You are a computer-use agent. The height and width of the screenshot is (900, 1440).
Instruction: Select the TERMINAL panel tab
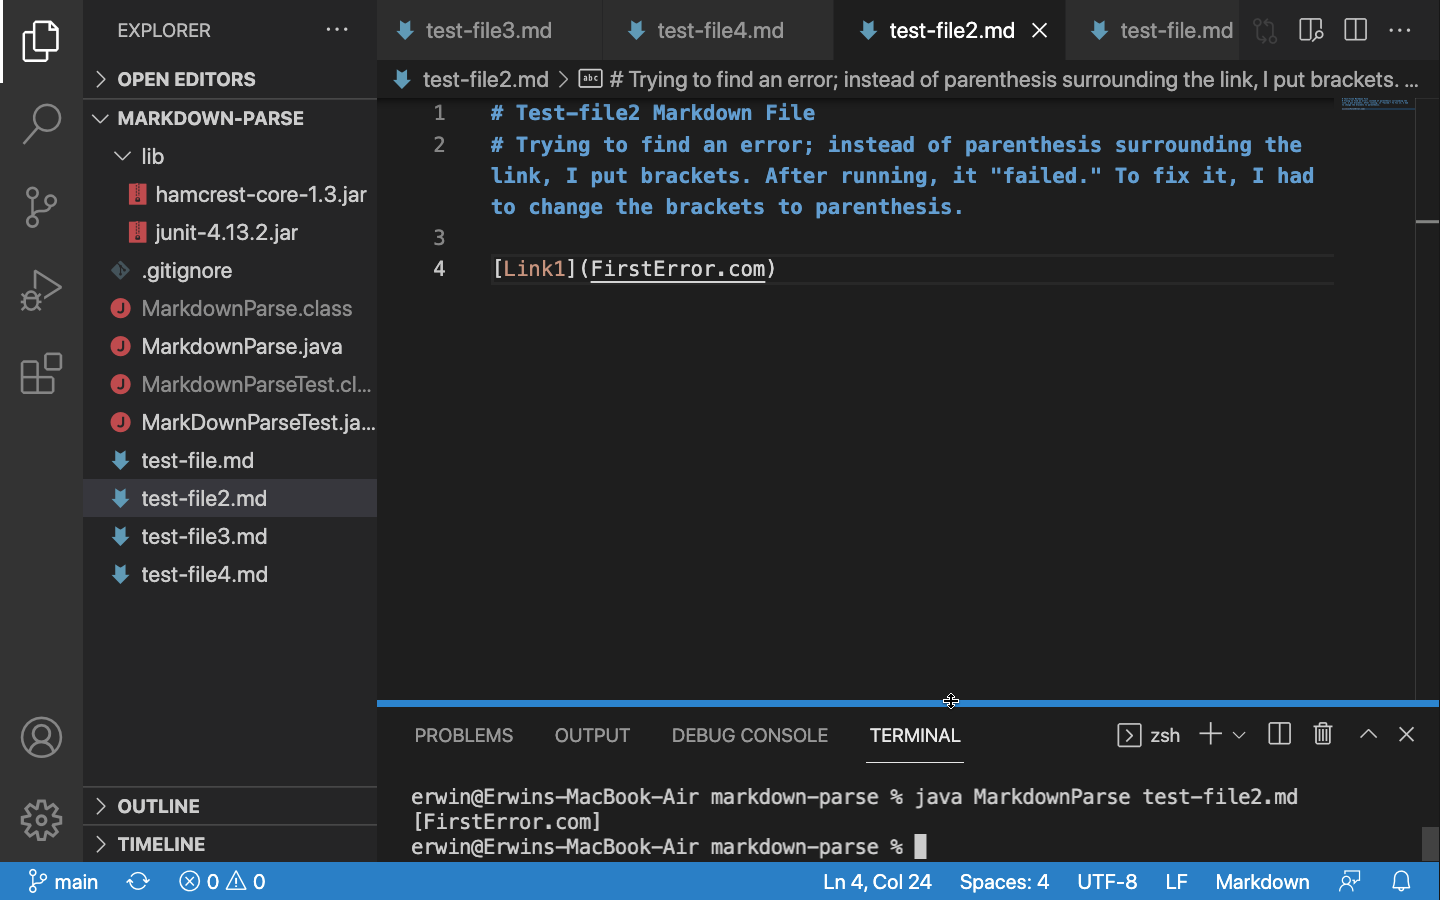(x=915, y=735)
